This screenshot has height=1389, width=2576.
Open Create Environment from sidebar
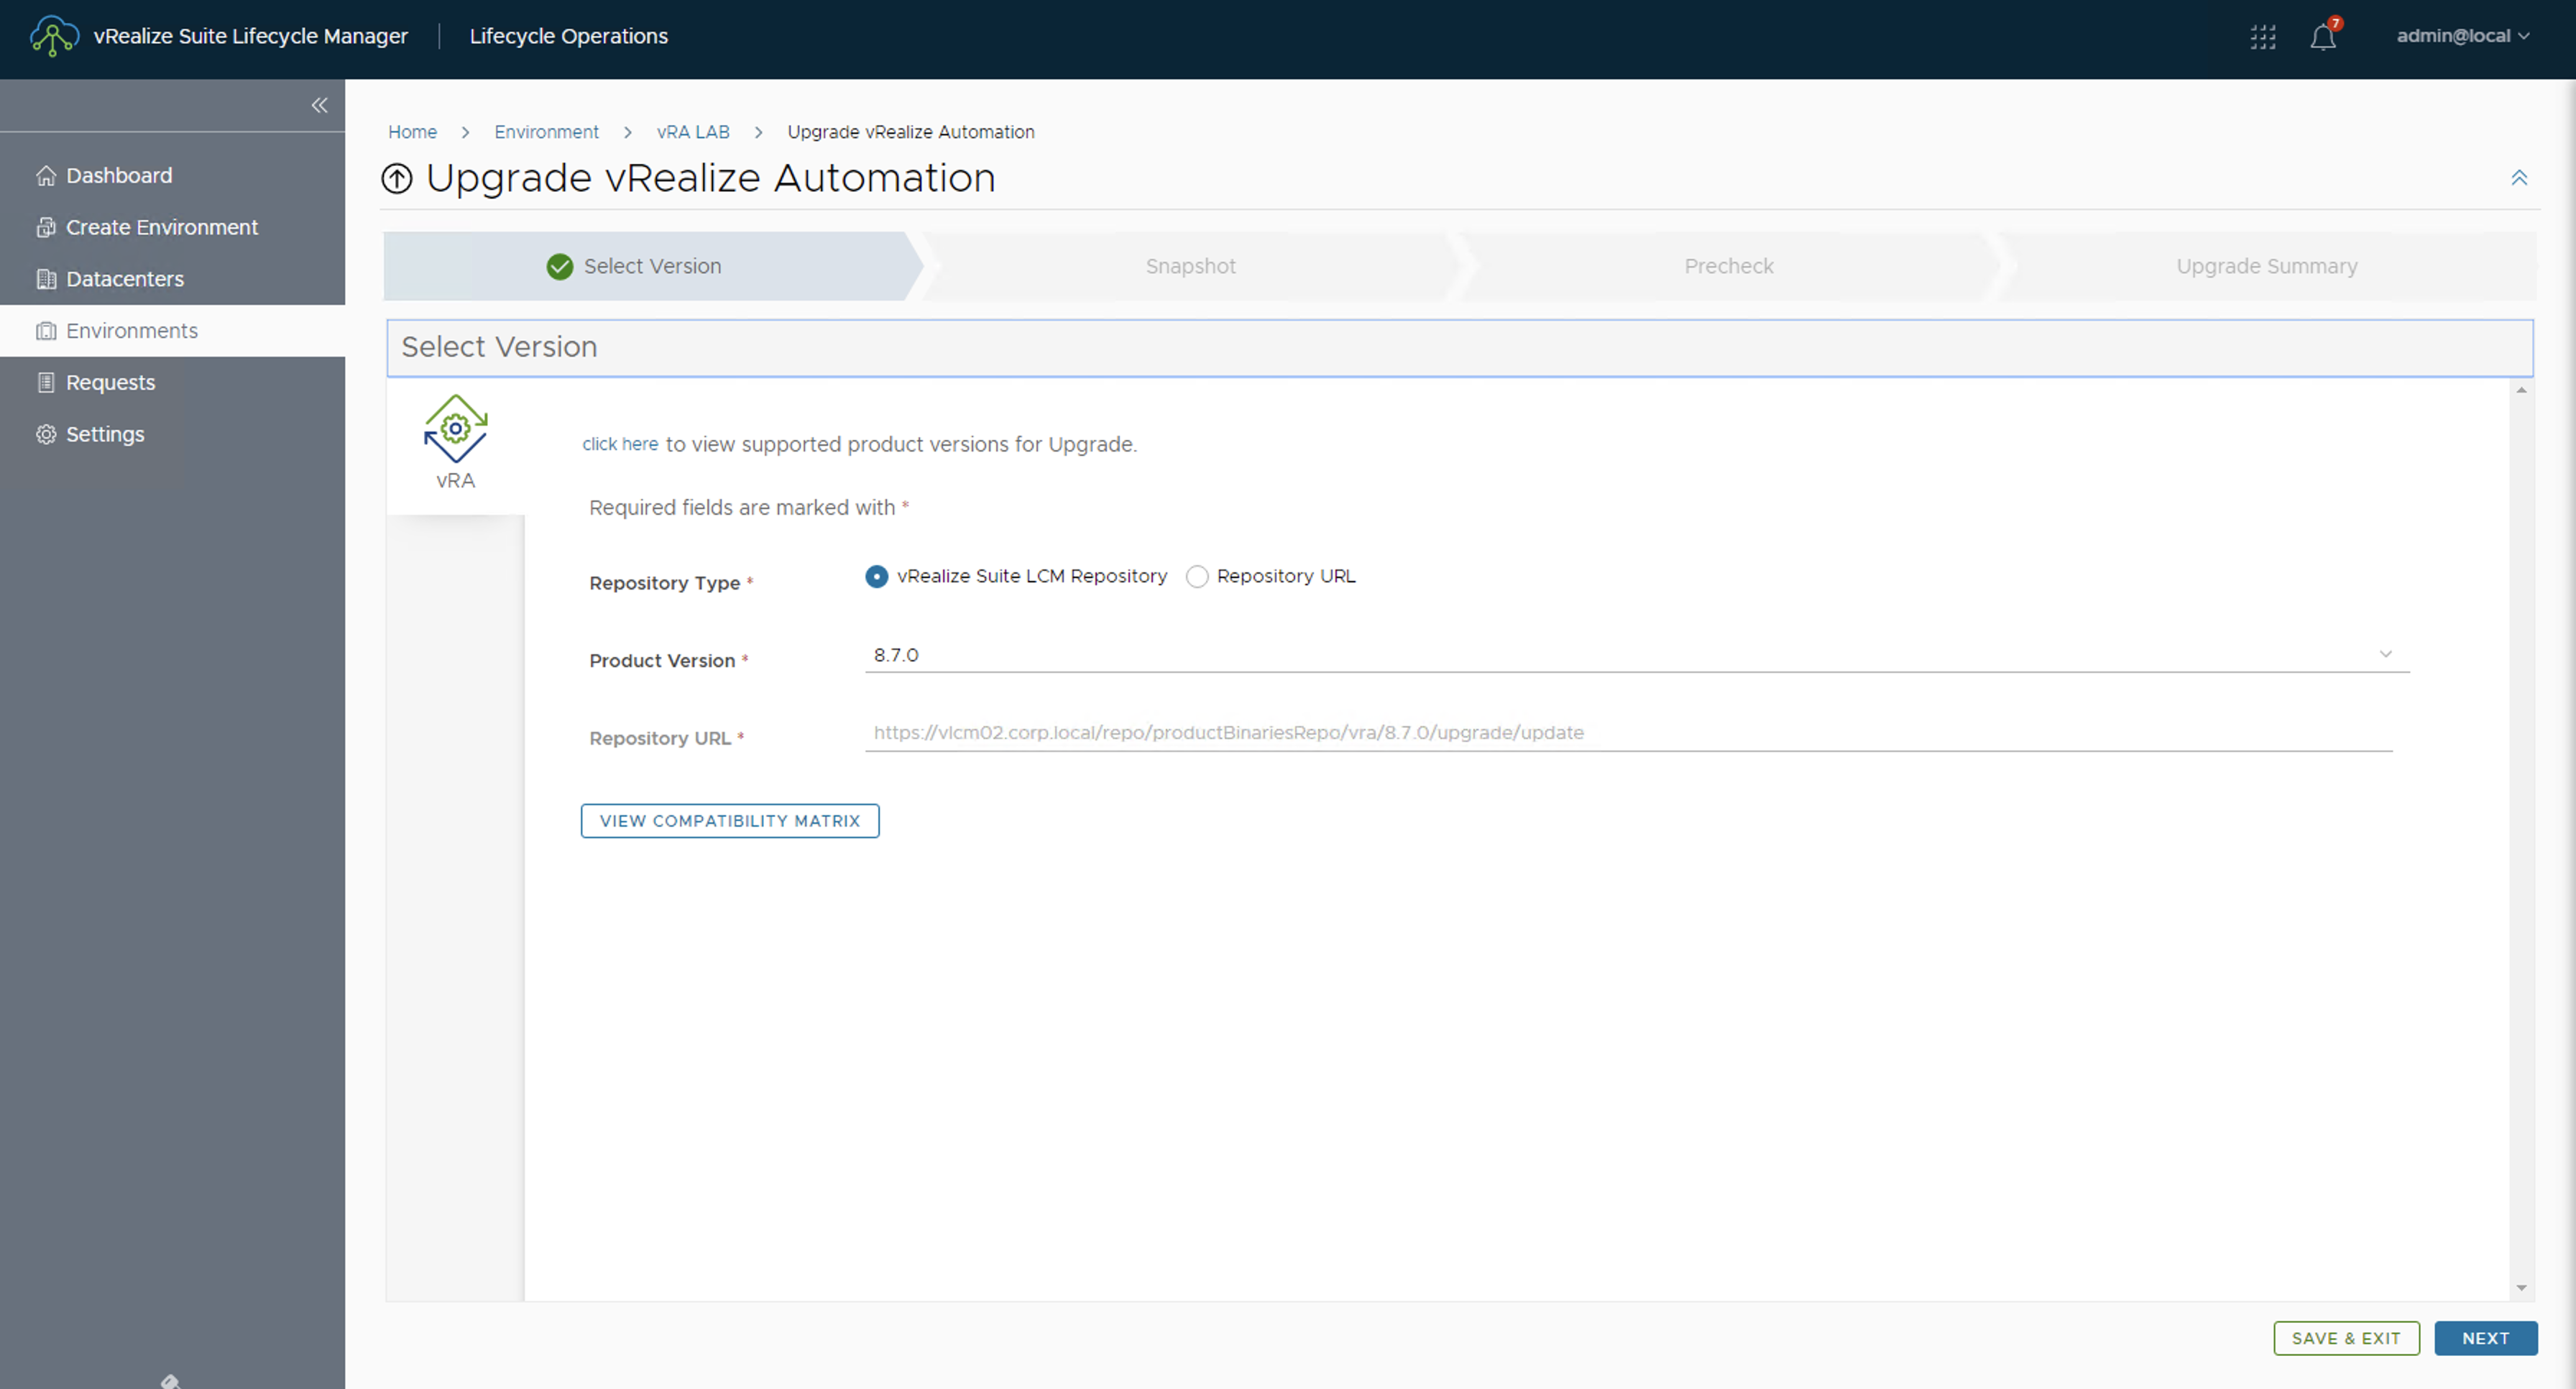[x=161, y=227]
